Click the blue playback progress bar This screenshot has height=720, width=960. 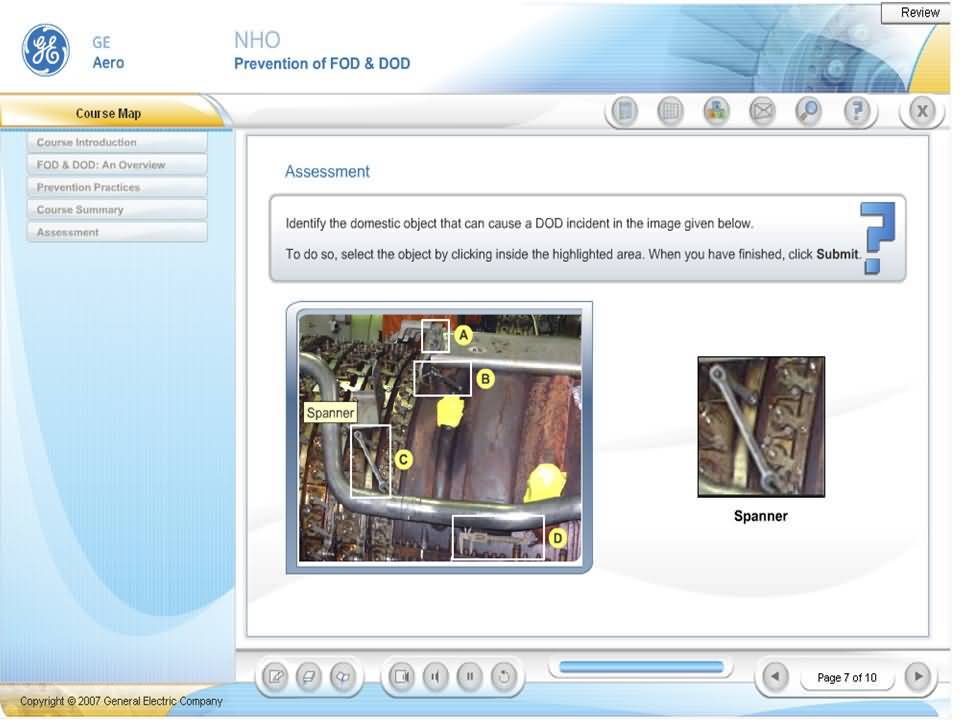640,667
